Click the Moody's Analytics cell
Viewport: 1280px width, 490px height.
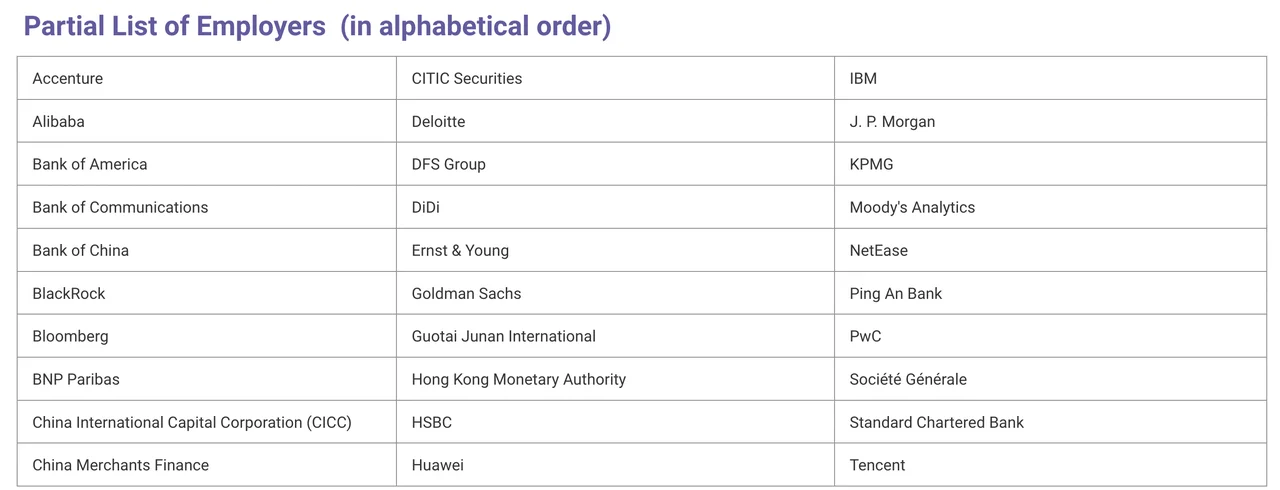pyautogui.click(x=913, y=208)
